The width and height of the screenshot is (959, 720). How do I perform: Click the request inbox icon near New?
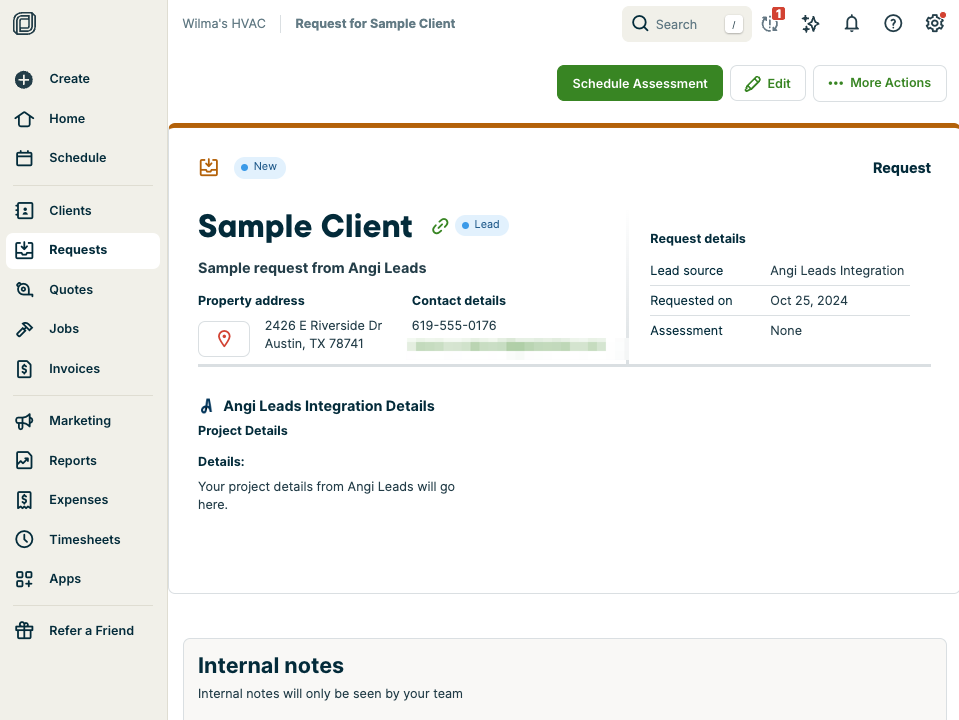[208, 167]
